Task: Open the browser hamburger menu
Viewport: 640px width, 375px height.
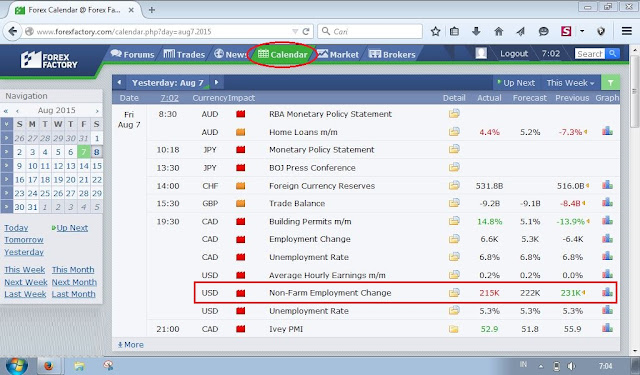Action: tap(627, 31)
